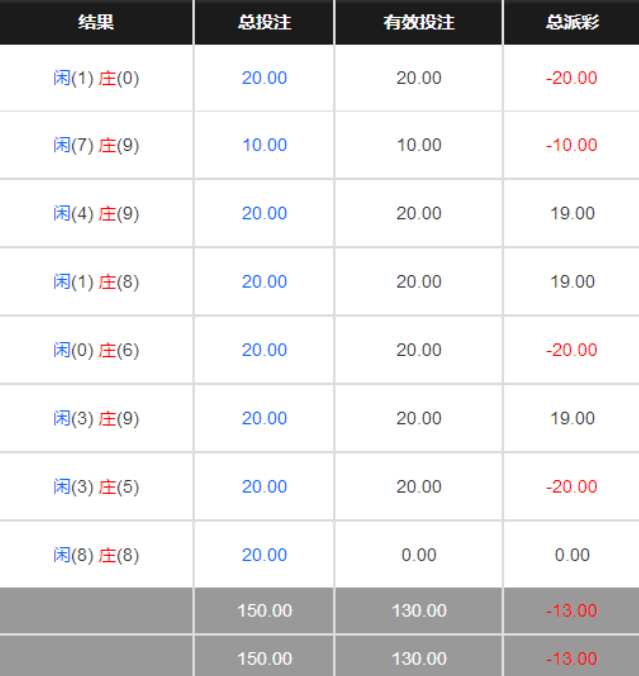
Task: Click the 总派彩 column header
Action: point(571,22)
